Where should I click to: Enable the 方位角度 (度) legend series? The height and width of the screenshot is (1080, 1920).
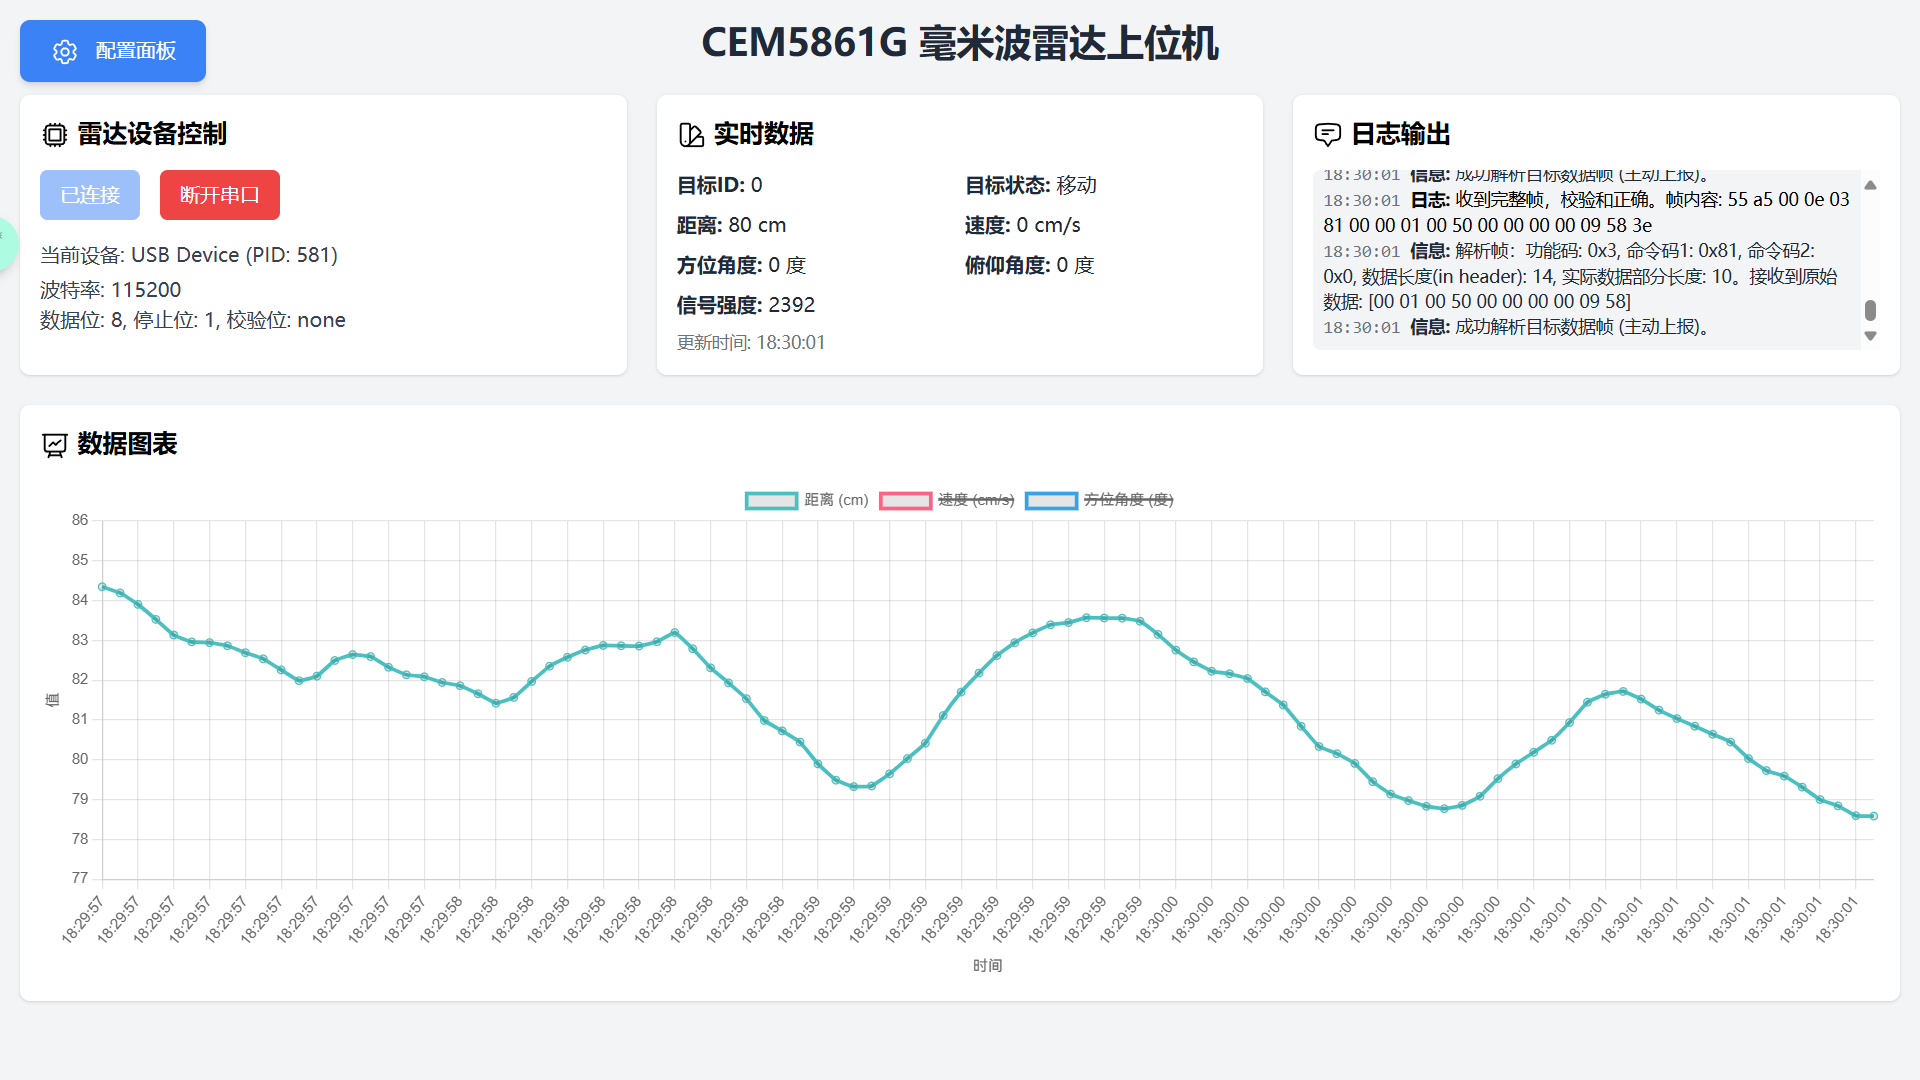click(x=1099, y=500)
